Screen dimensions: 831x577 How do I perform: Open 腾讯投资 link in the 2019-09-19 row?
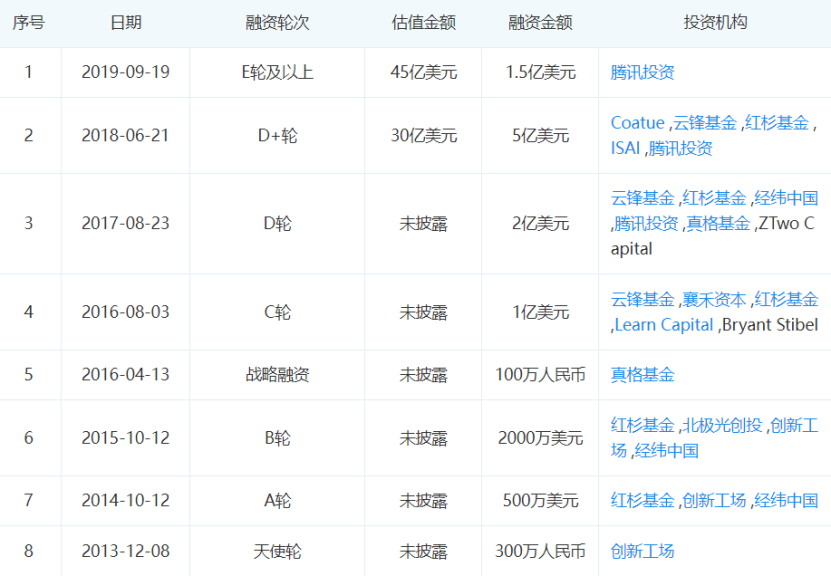pyautogui.click(x=642, y=72)
